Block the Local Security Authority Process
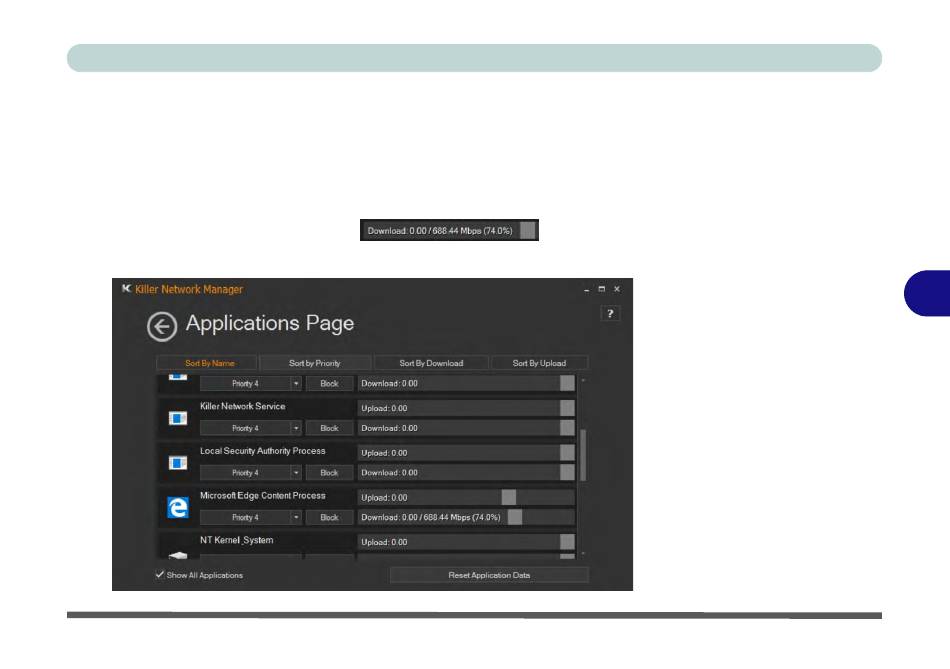Viewport: 950px width, 669px height. coord(329,473)
